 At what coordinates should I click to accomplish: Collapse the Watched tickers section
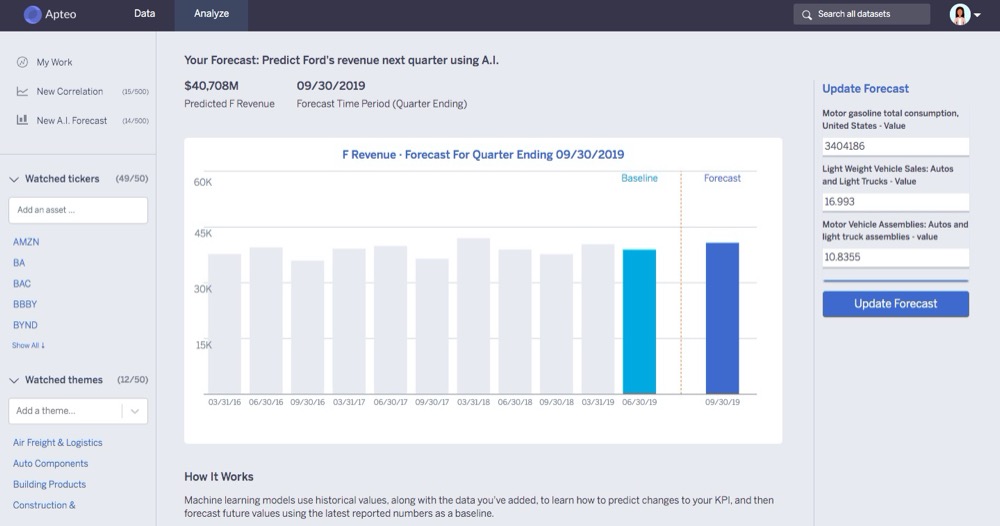14,179
